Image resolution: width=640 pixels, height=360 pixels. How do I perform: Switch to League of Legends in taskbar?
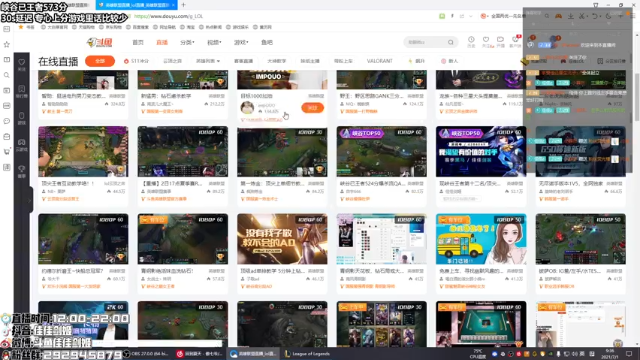point(307,354)
